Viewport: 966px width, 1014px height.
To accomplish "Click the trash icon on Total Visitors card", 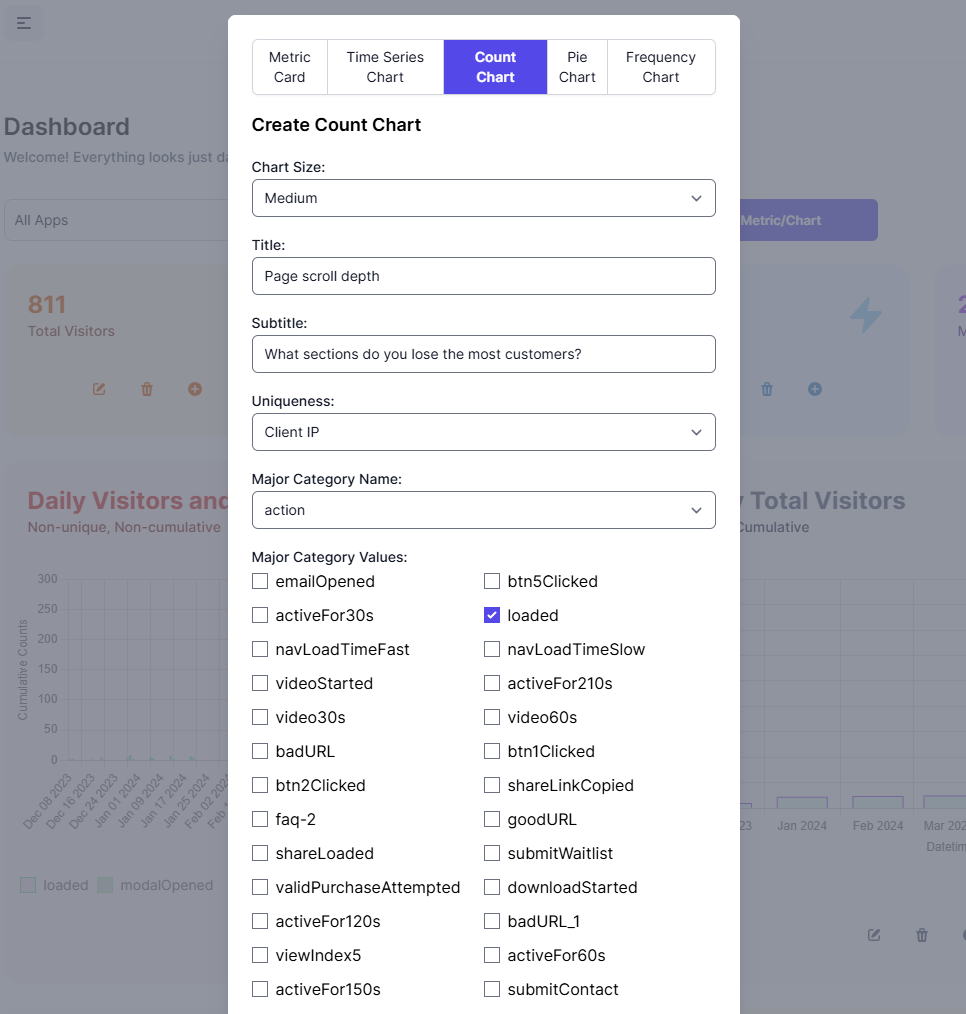I will click(146, 389).
